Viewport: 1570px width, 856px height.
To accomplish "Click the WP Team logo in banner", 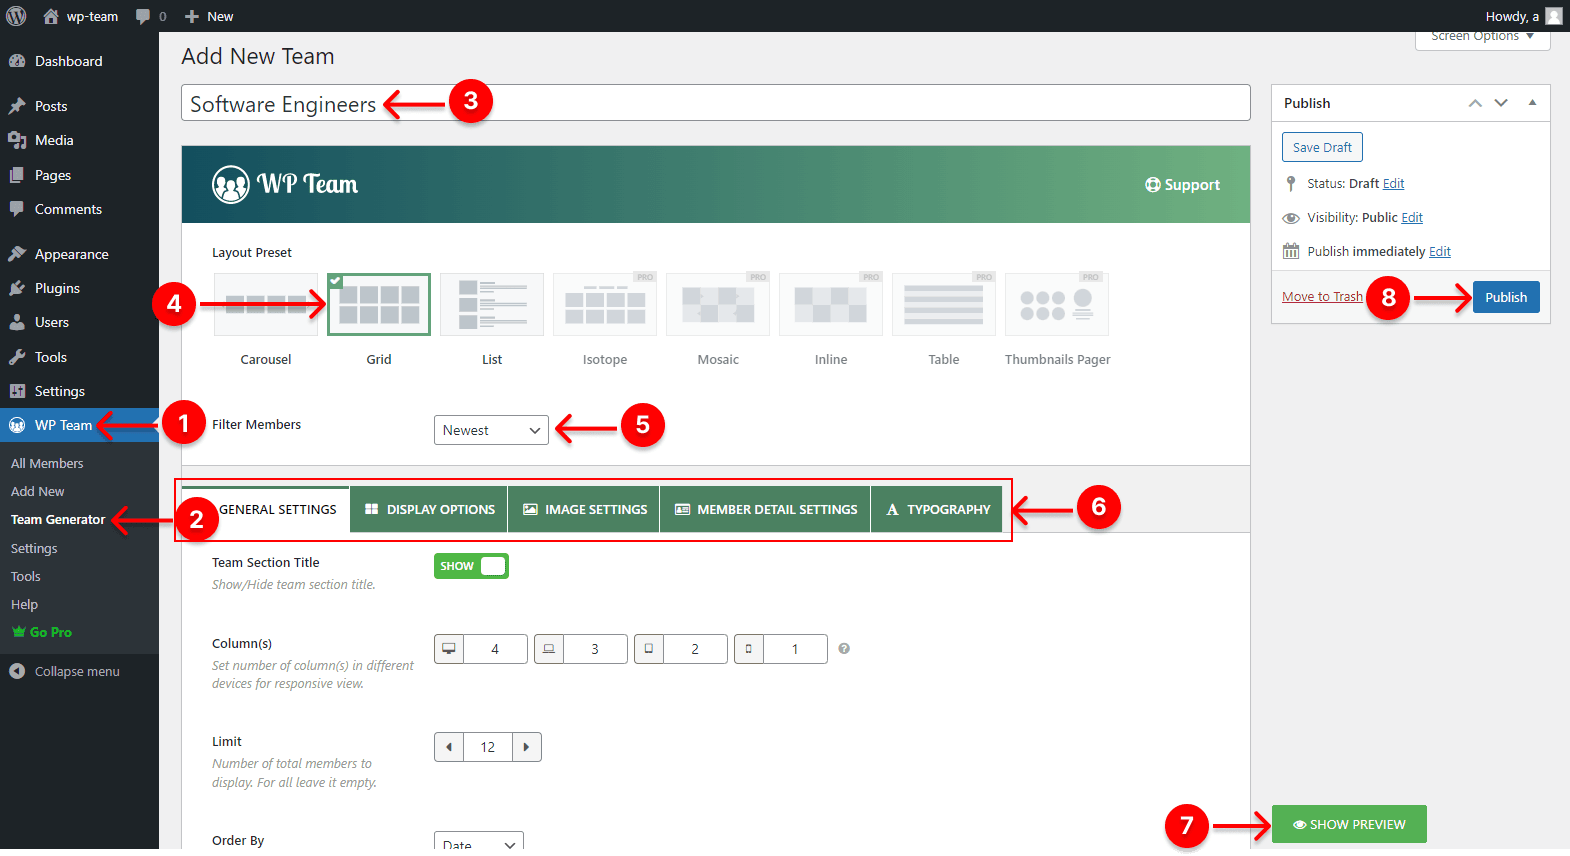I will (x=285, y=184).
